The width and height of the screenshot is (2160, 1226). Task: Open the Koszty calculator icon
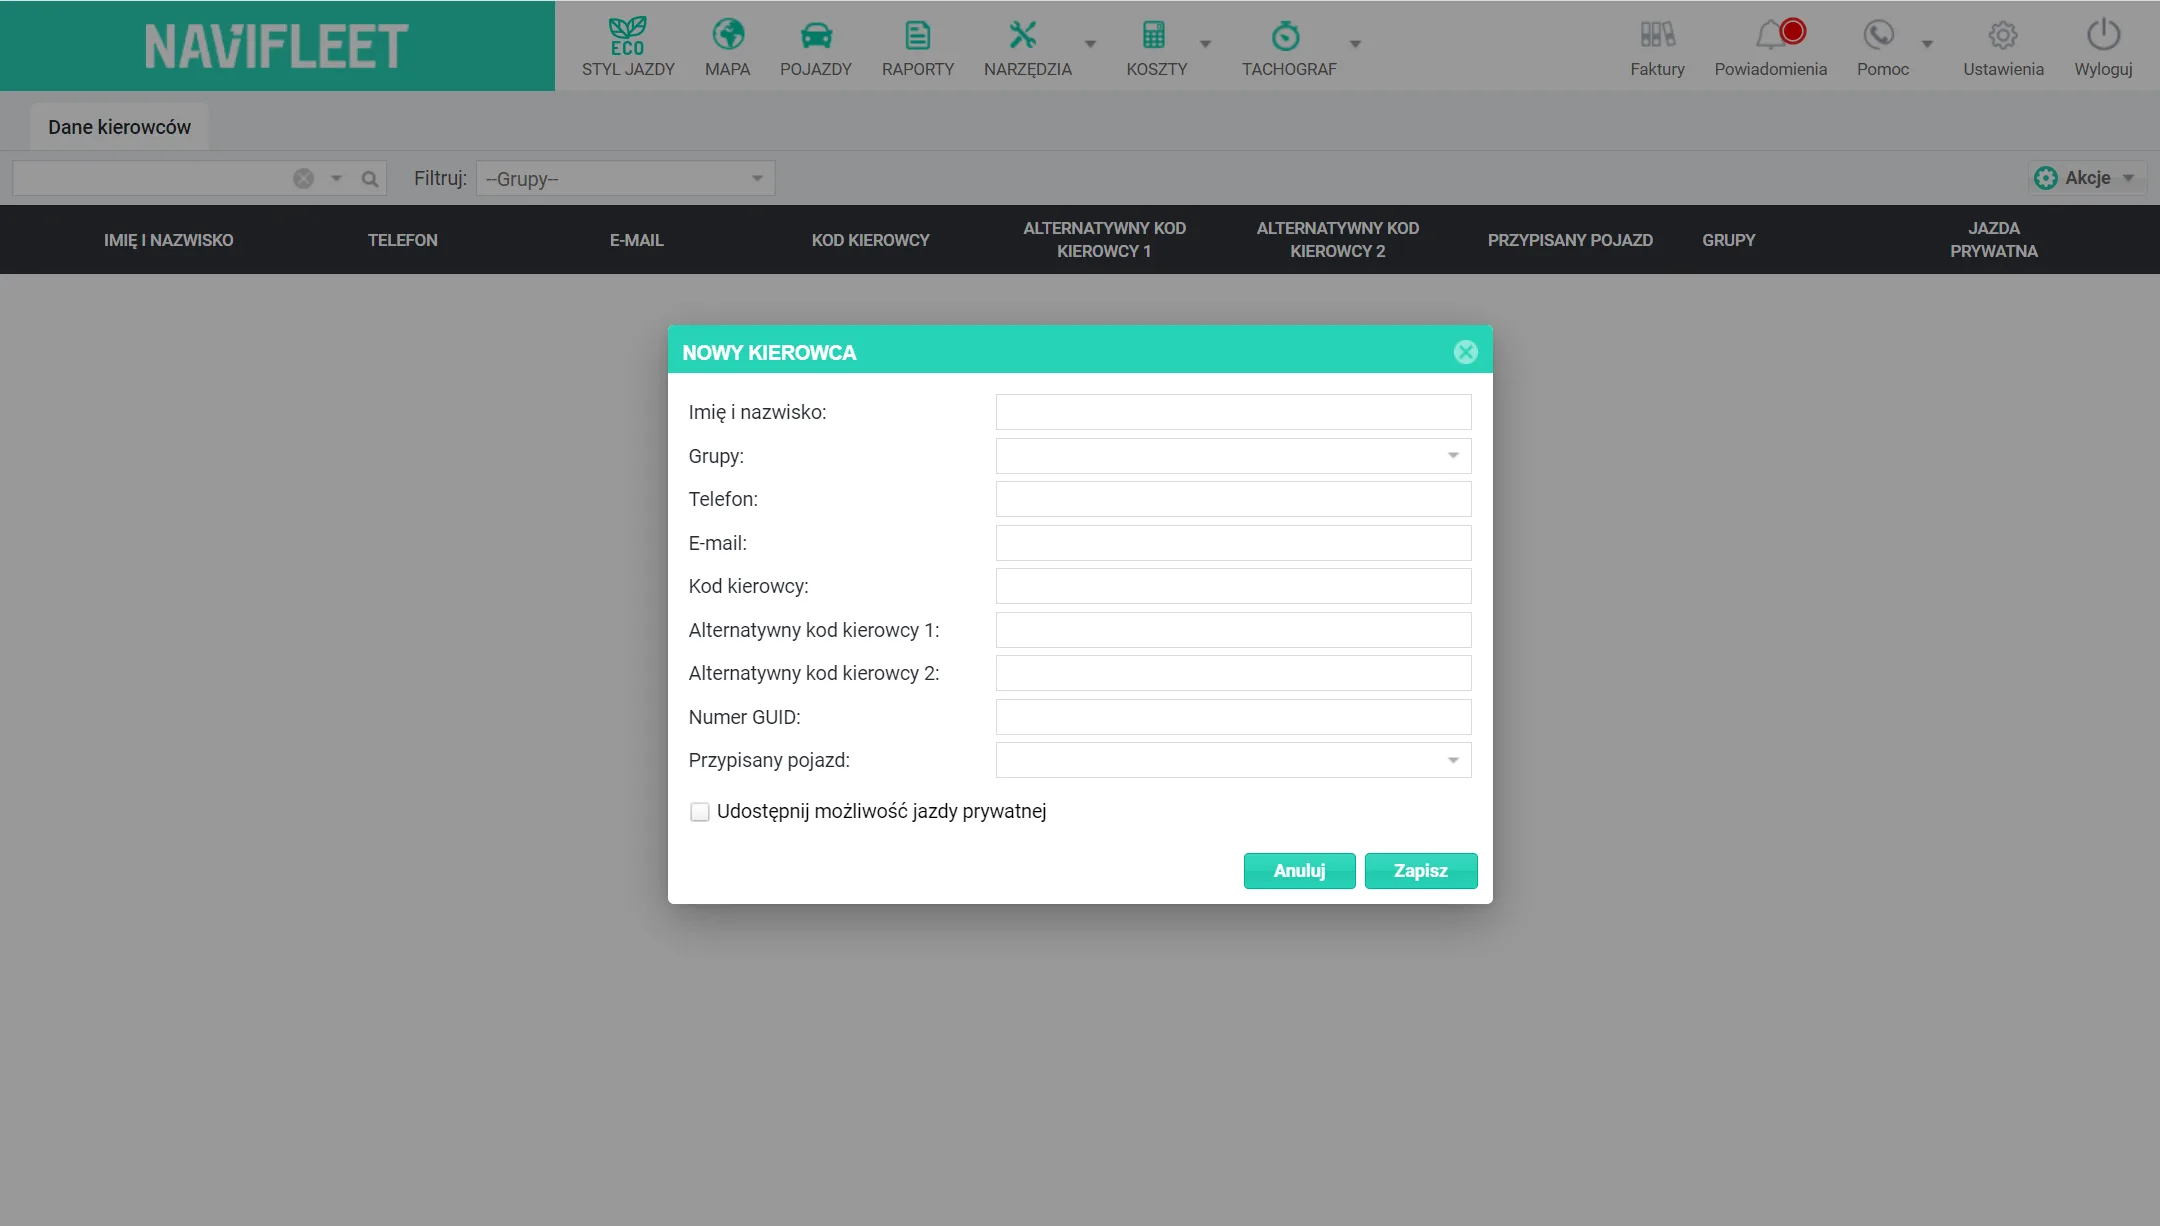1154,36
